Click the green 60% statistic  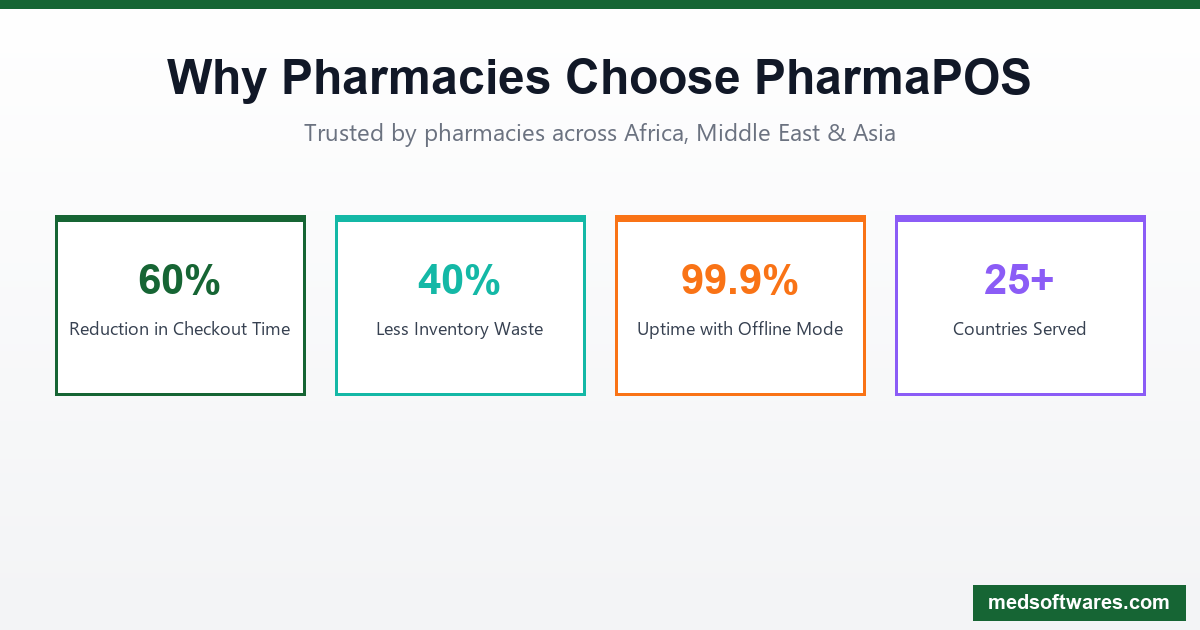pyautogui.click(x=180, y=280)
